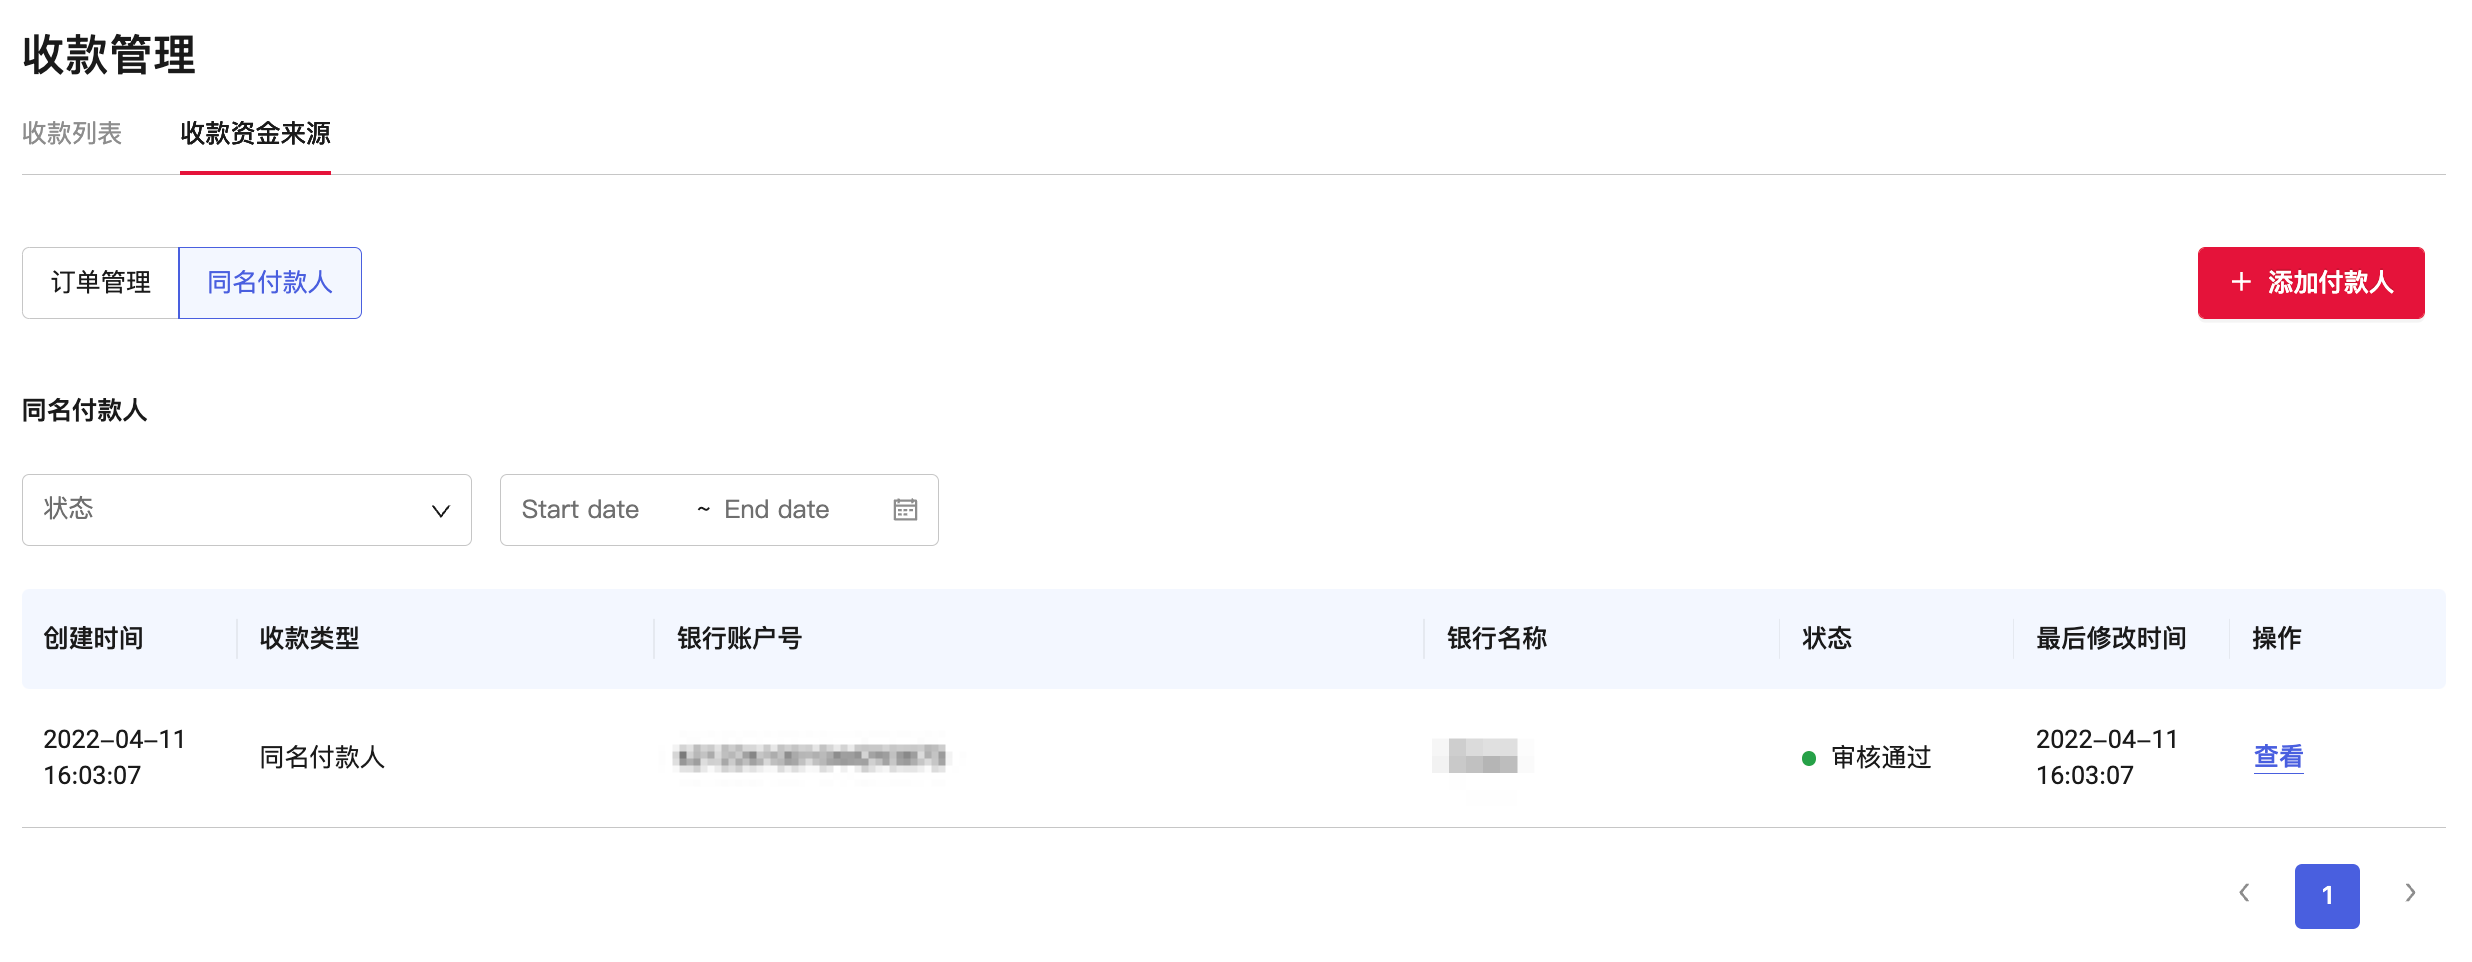Viewport: 2472px width, 962px height.
Task: Click the Start date input field
Action: pos(581,510)
